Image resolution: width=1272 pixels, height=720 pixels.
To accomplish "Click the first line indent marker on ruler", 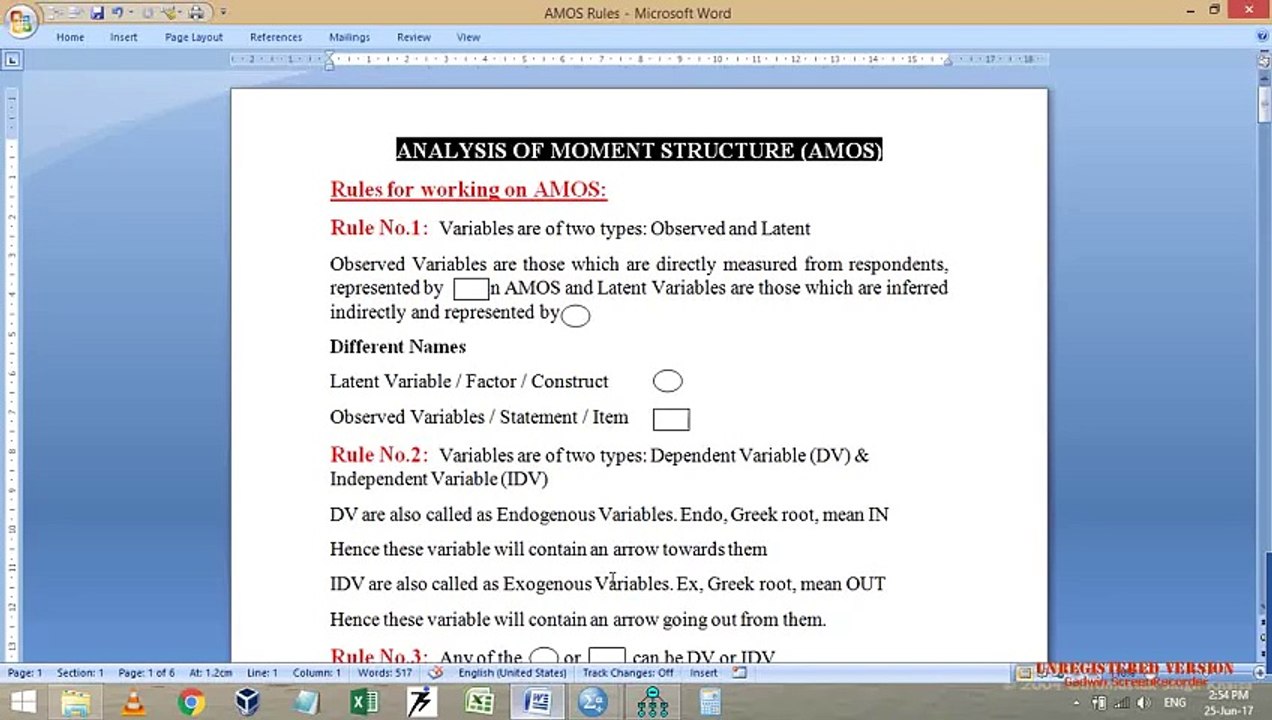I will (329, 55).
